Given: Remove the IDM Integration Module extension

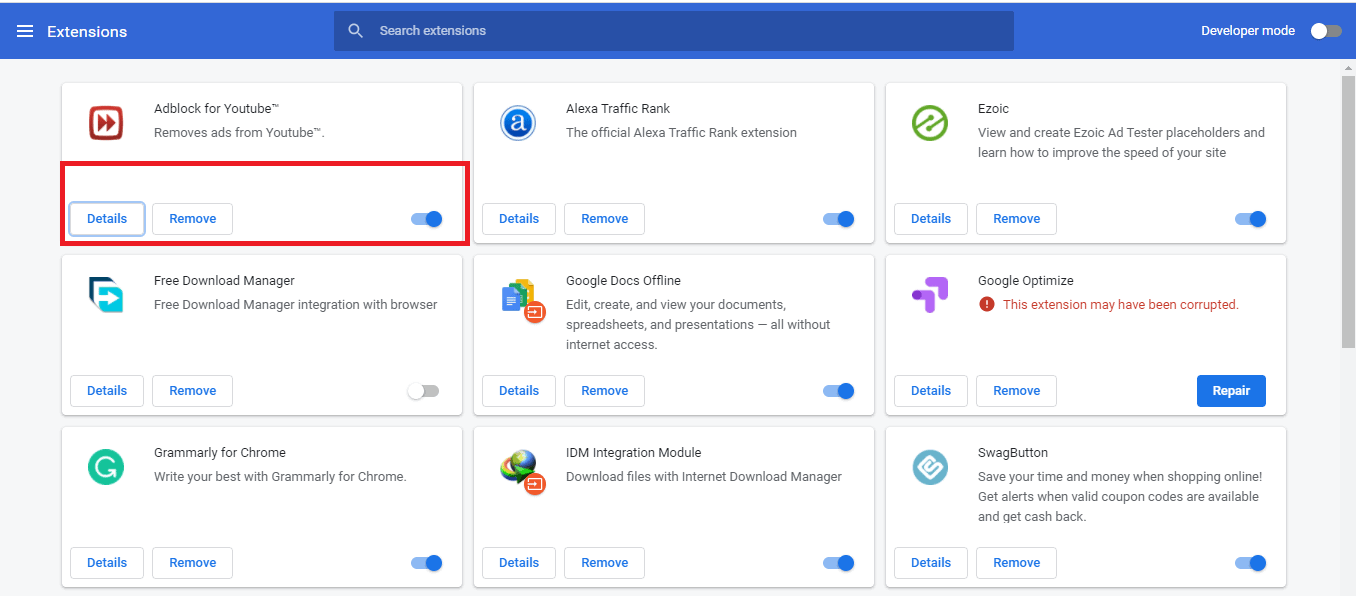Looking at the screenshot, I should click(x=604, y=563).
